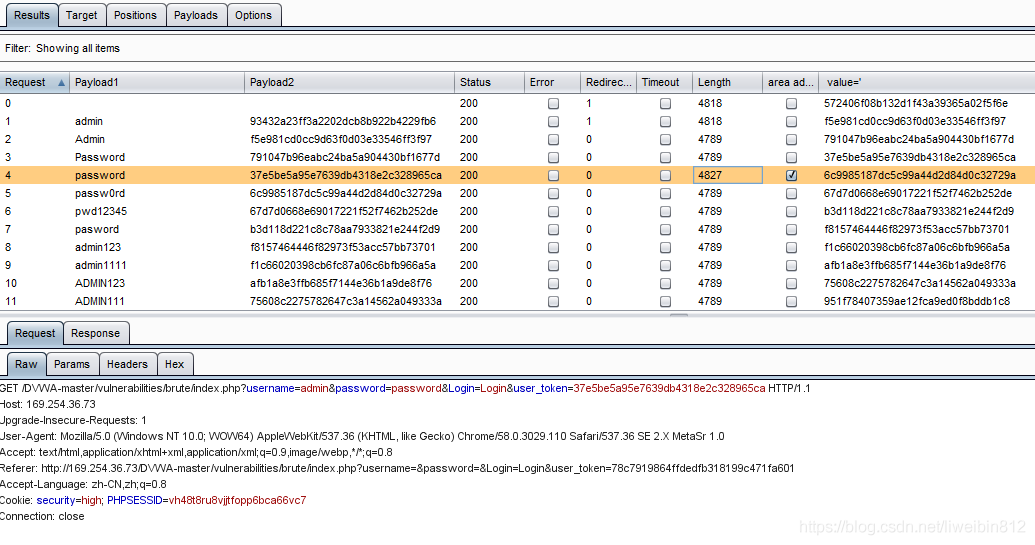Screen dimensions: 1035x545
Task: Switch to Headers view tab
Action: [127, 364]
